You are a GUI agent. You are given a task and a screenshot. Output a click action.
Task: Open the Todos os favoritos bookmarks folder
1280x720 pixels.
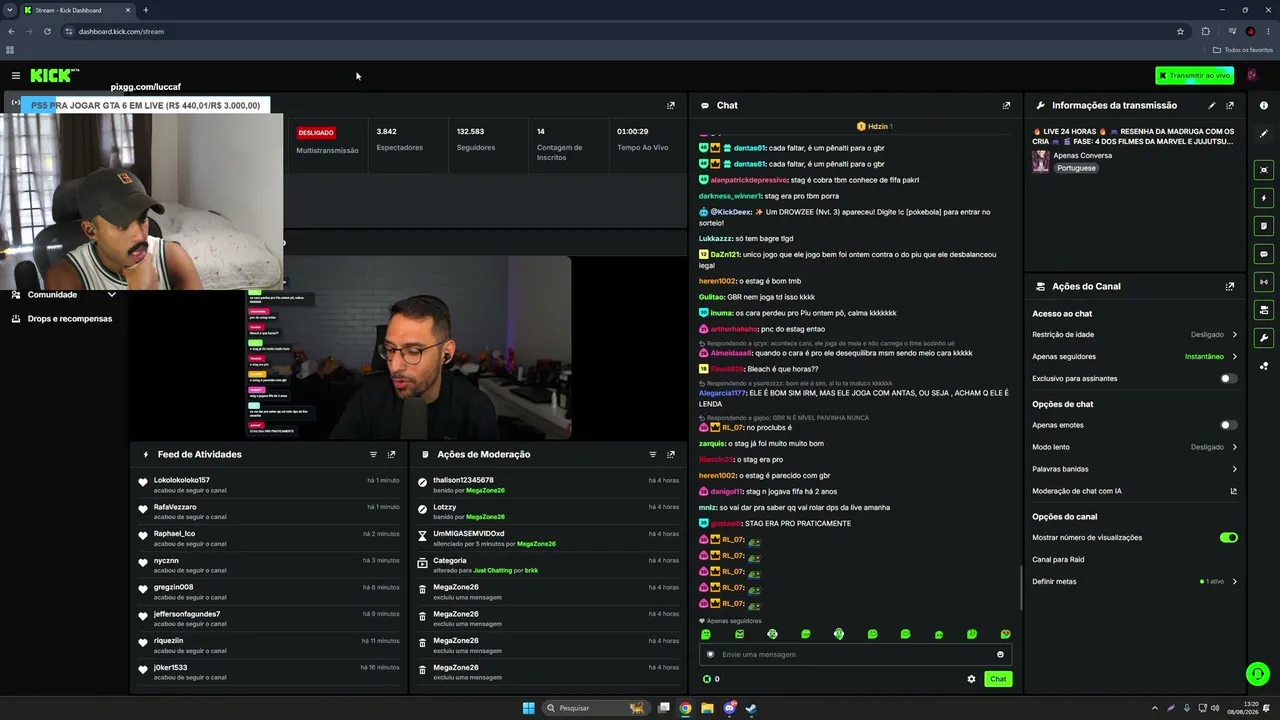coord(1242,50)
